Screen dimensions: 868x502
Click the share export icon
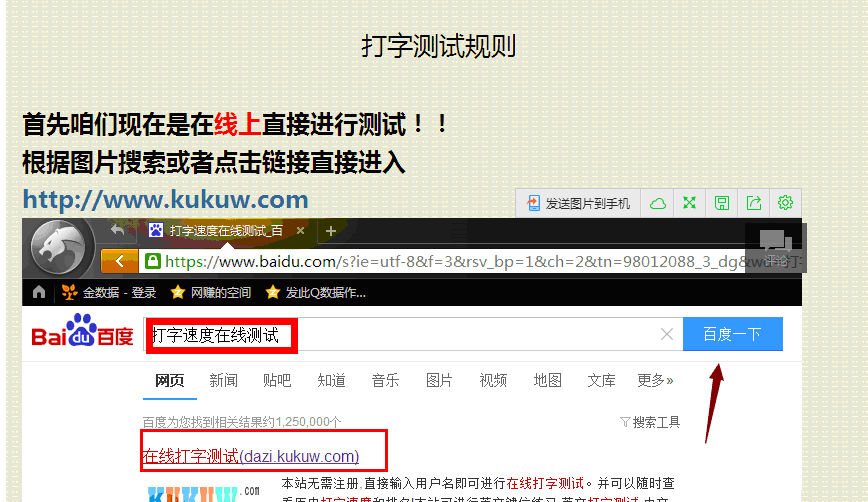click(754, 203)
